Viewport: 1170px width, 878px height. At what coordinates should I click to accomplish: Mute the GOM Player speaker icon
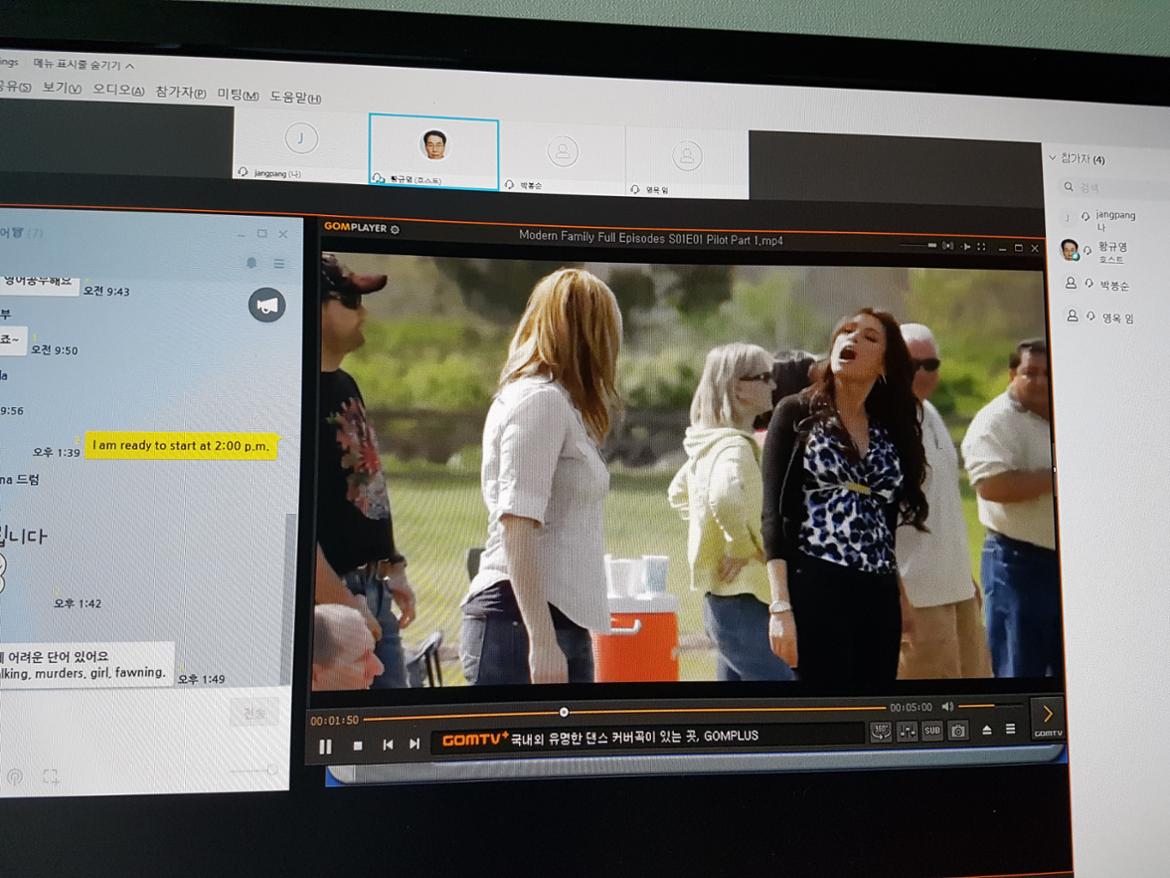[947, 707]
